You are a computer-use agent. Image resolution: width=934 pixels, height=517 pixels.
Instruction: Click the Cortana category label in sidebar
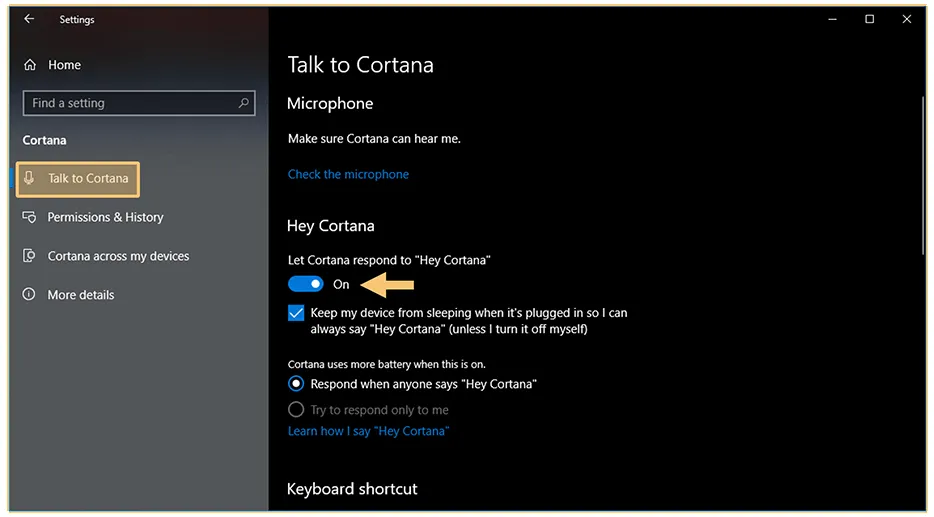pos(45,141)
